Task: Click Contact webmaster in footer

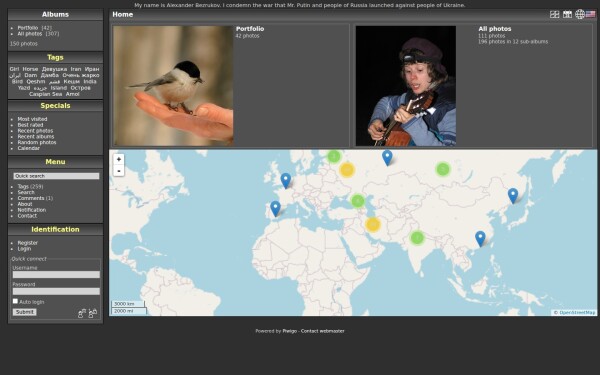Action: 323,331
